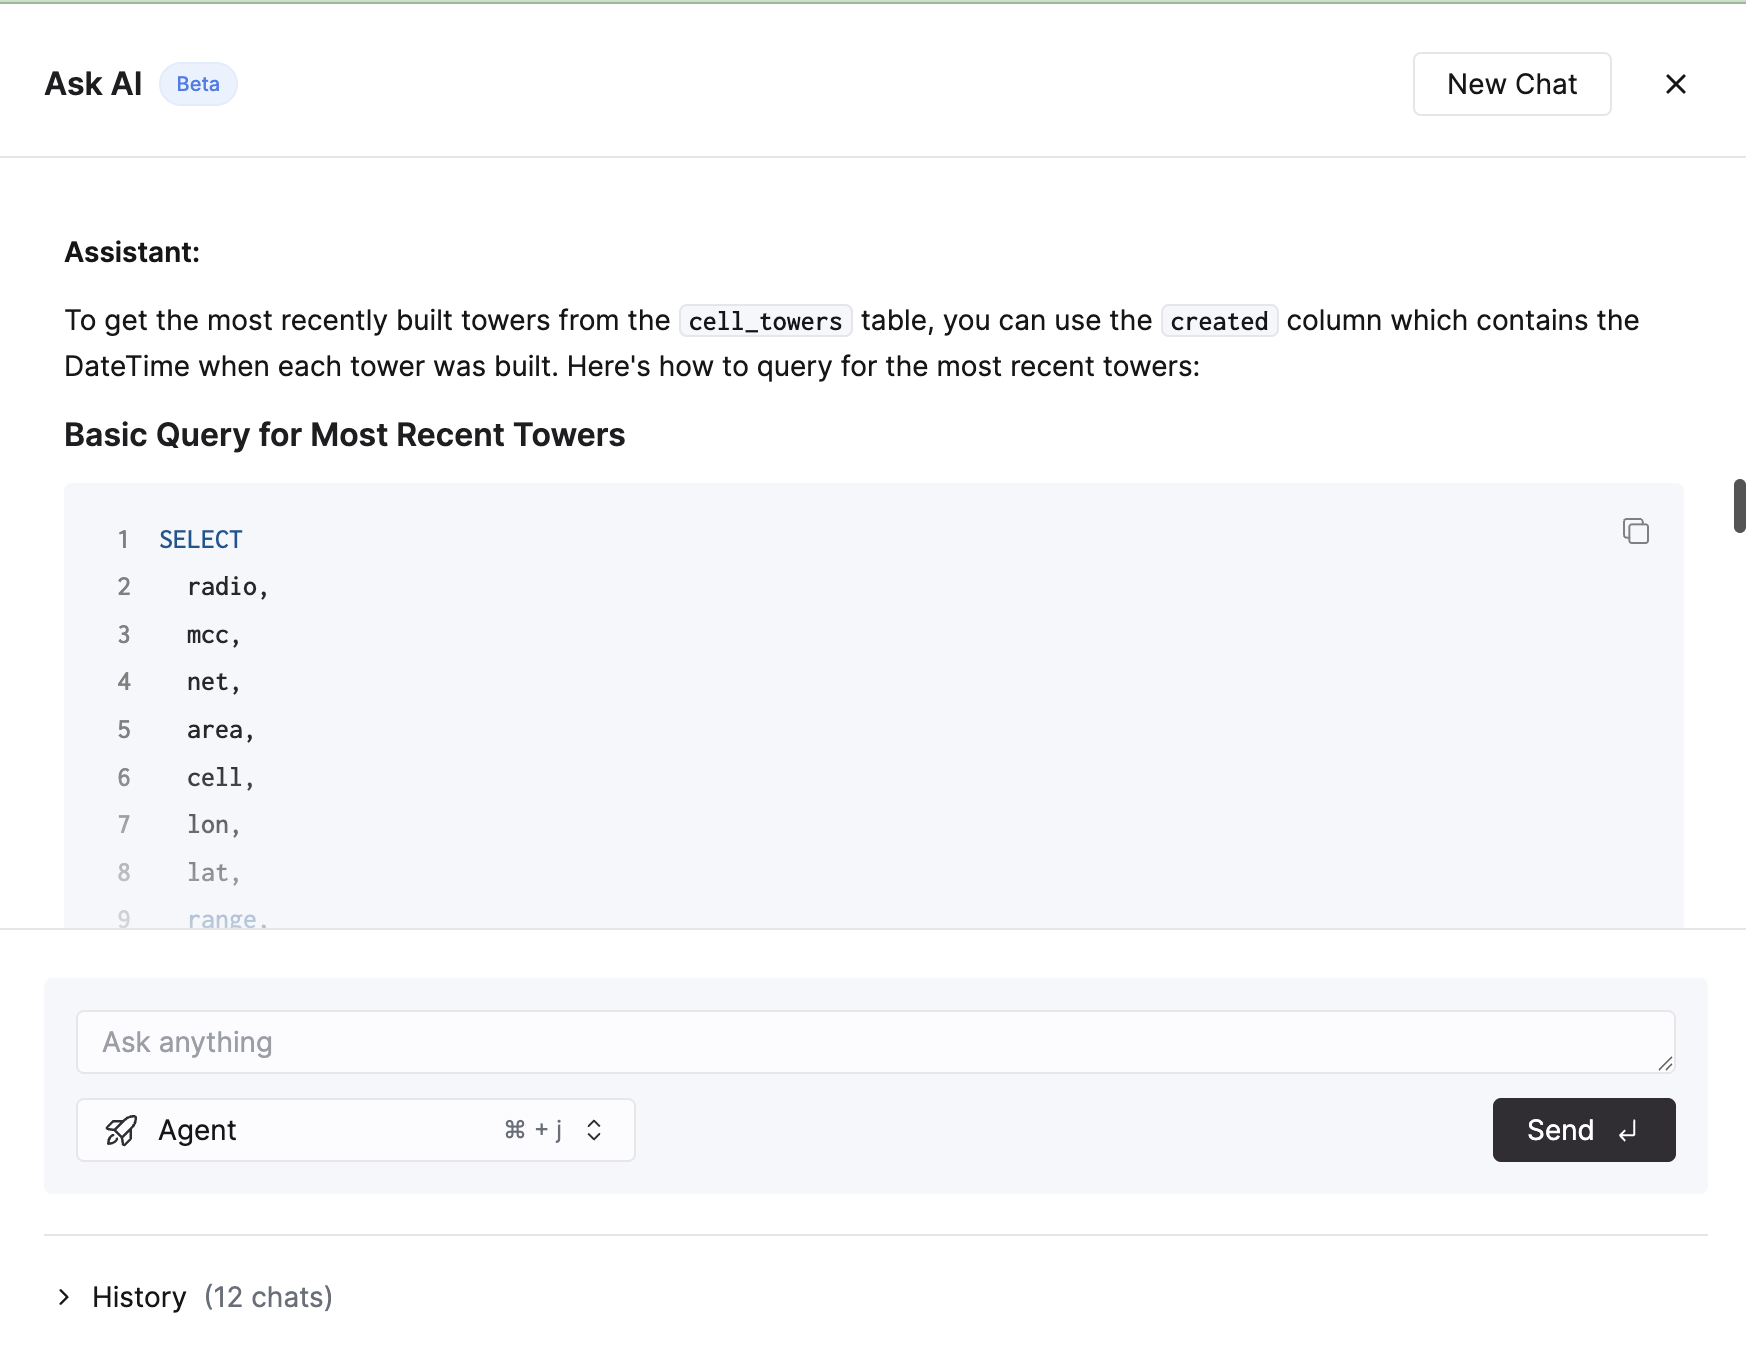Image resolution: width=1746 pixels, height=1362 pixels.
Task: Click the Send button
Action: [1583, 1130]
